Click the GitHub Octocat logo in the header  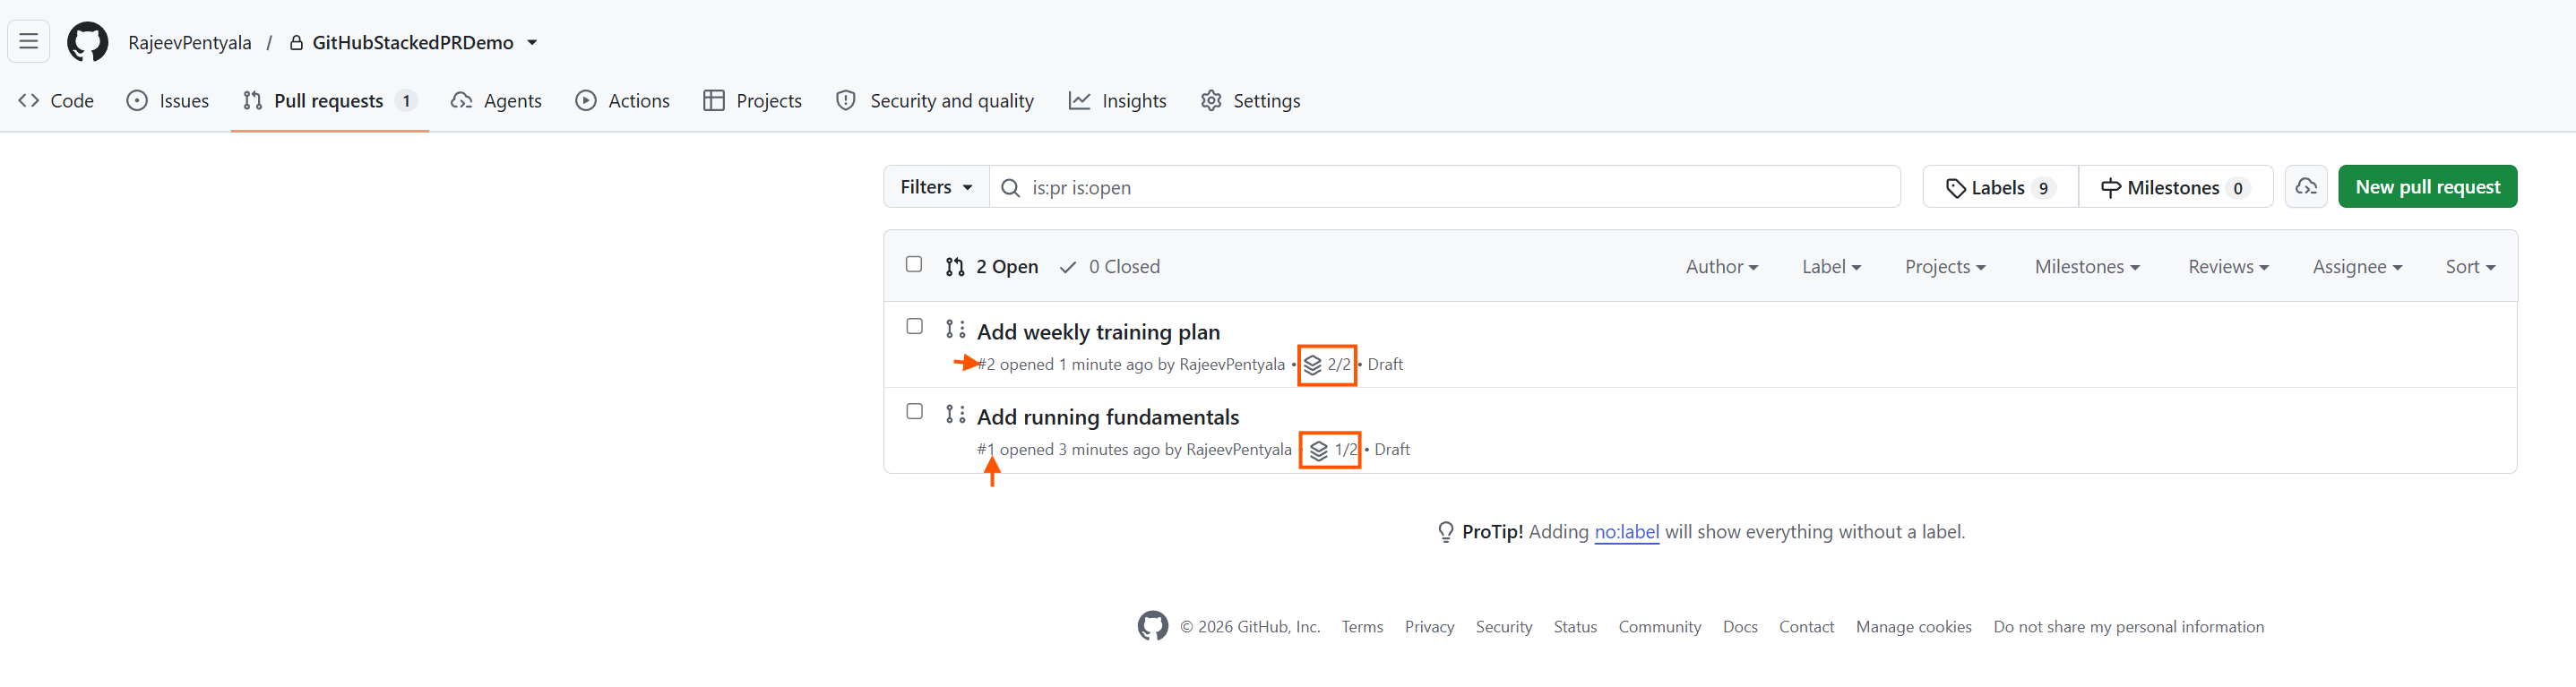(x=88, y=42)
